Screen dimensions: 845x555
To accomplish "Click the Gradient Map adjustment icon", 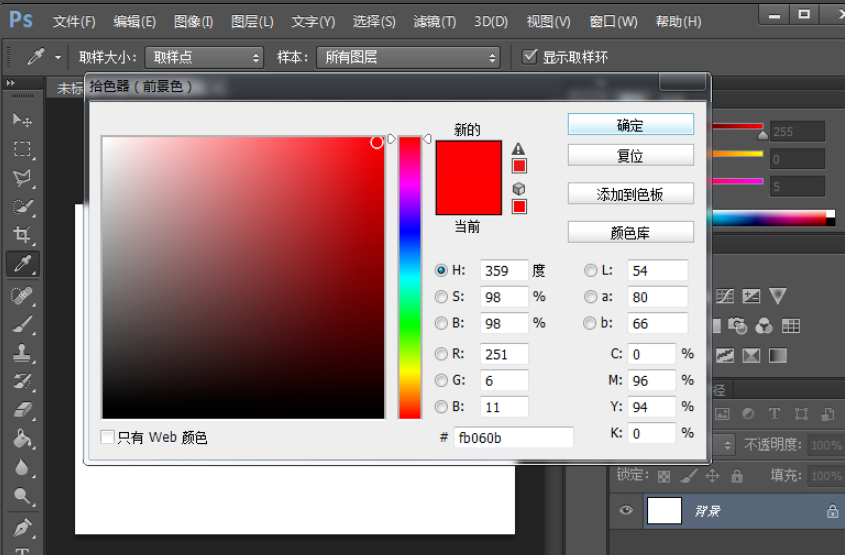I will (778, 355).
